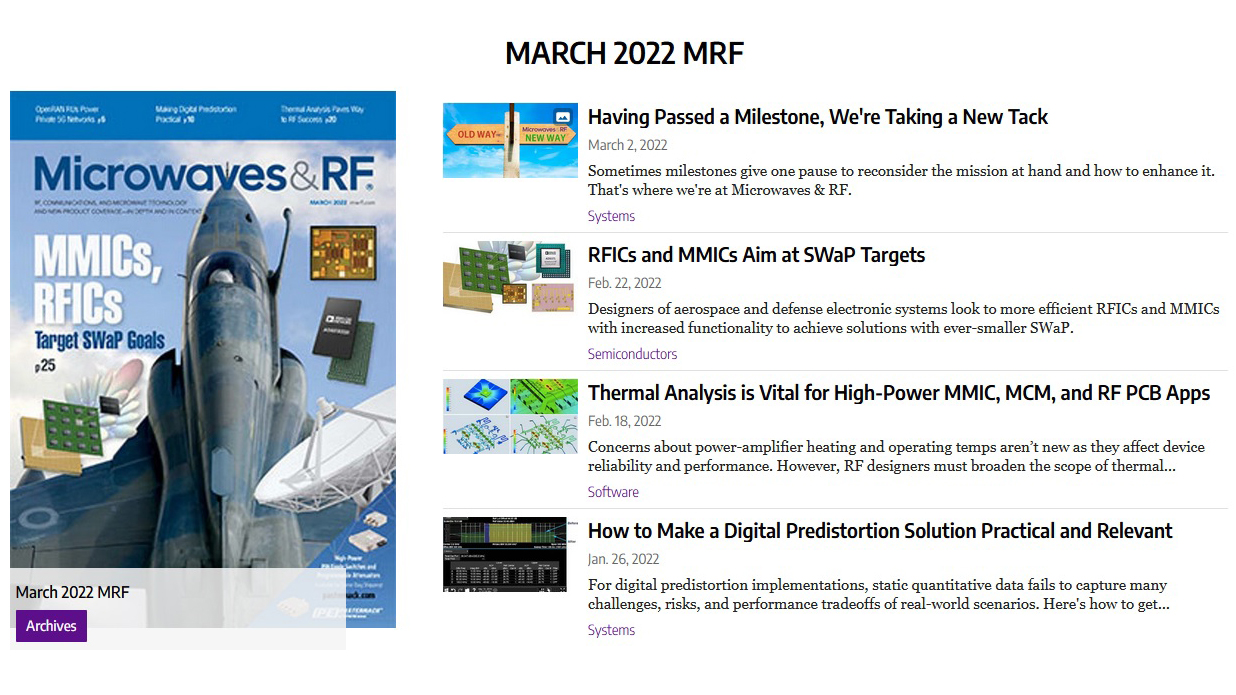Select the Systems tag under the predistortion article
The image size is (1236, 695).
pos(611,630)
